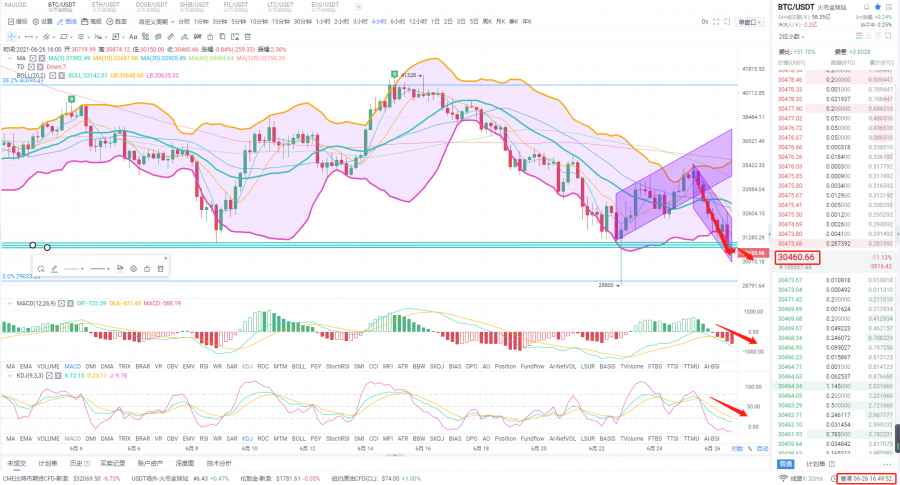Image resolution: width=900 pixels, height=485 pixels.
Task: Click the delete icon in floating line toolbar
Action: [x=160, y=269]
